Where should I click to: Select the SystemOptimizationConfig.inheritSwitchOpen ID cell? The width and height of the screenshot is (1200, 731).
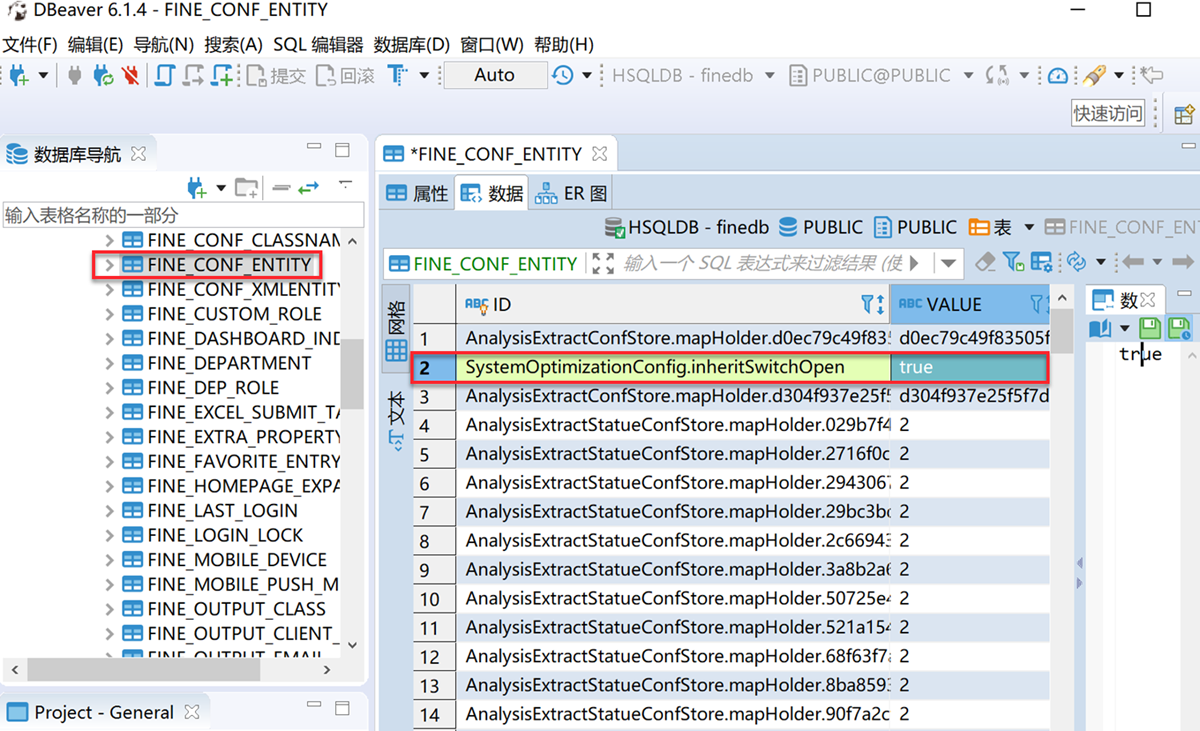click(673, 367)
